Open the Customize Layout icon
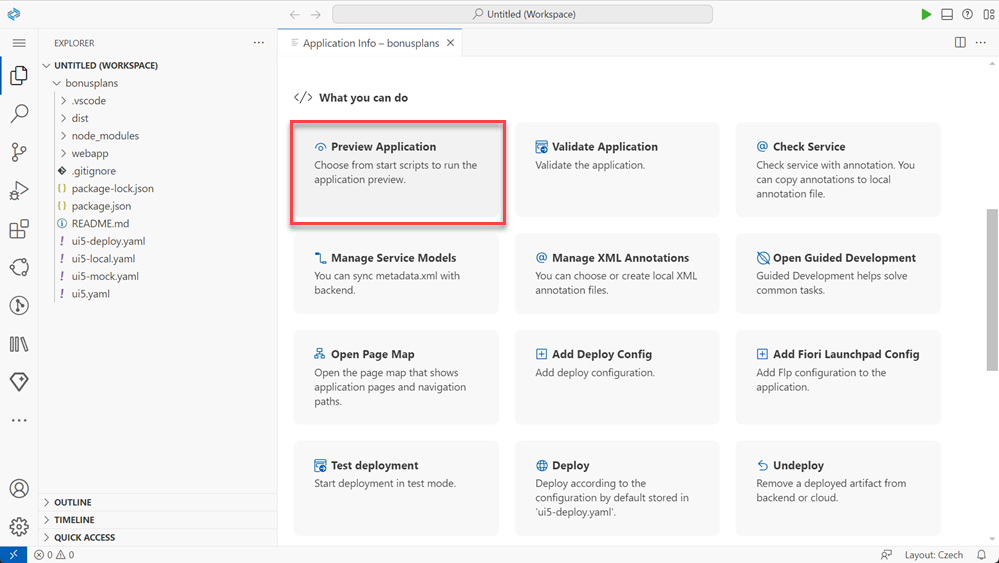This screenshot has height=563, width=999. pos(988,14)
